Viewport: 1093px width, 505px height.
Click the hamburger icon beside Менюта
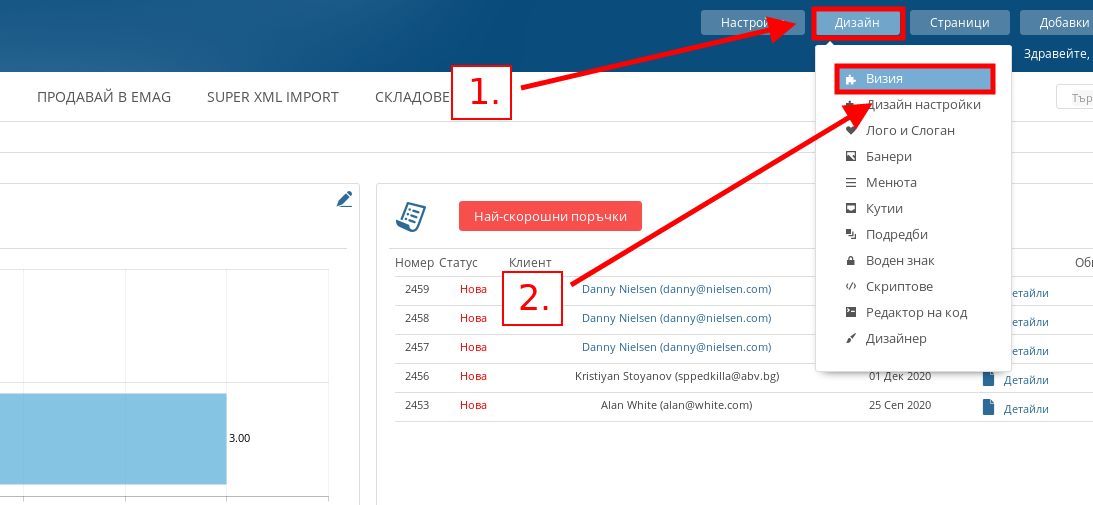click(x=851, y=182)
